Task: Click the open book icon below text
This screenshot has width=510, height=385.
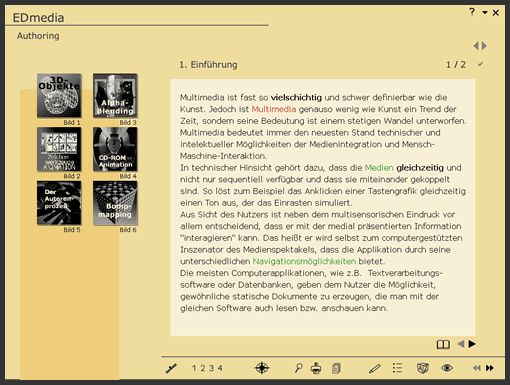Action: 443,344
